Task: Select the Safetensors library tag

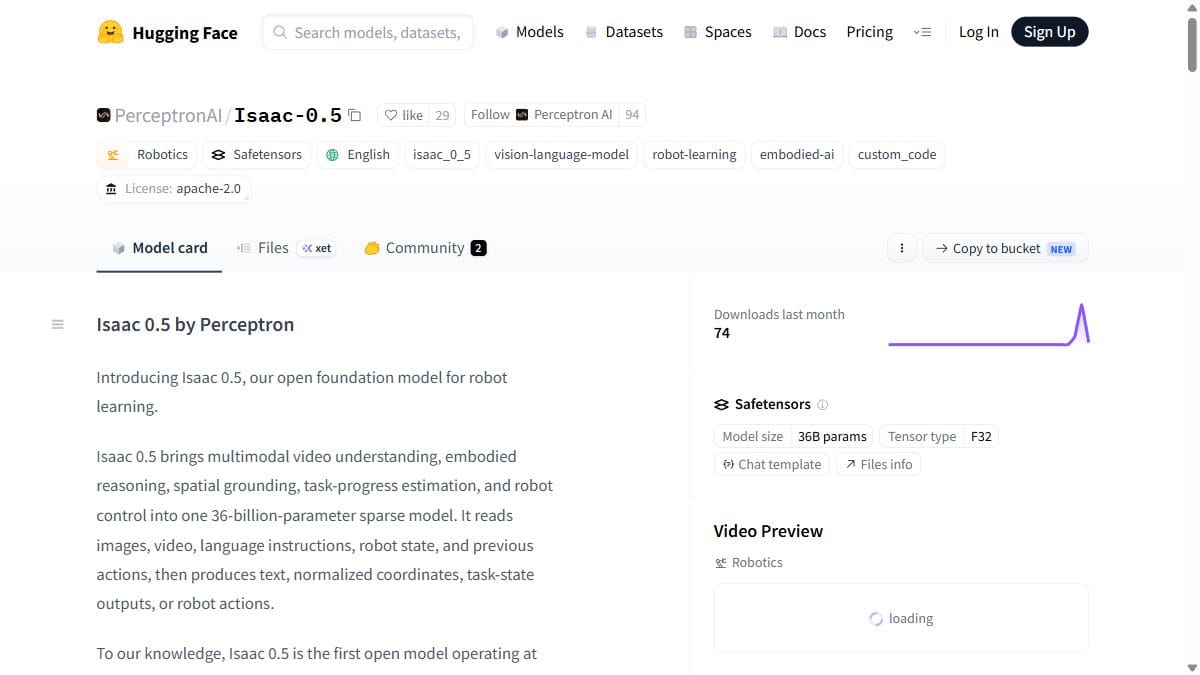Action: pyautogui.click(x=257, y=155)
